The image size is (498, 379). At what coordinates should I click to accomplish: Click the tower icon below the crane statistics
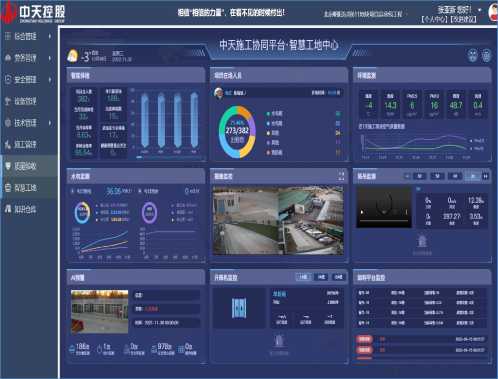(422, 241)
